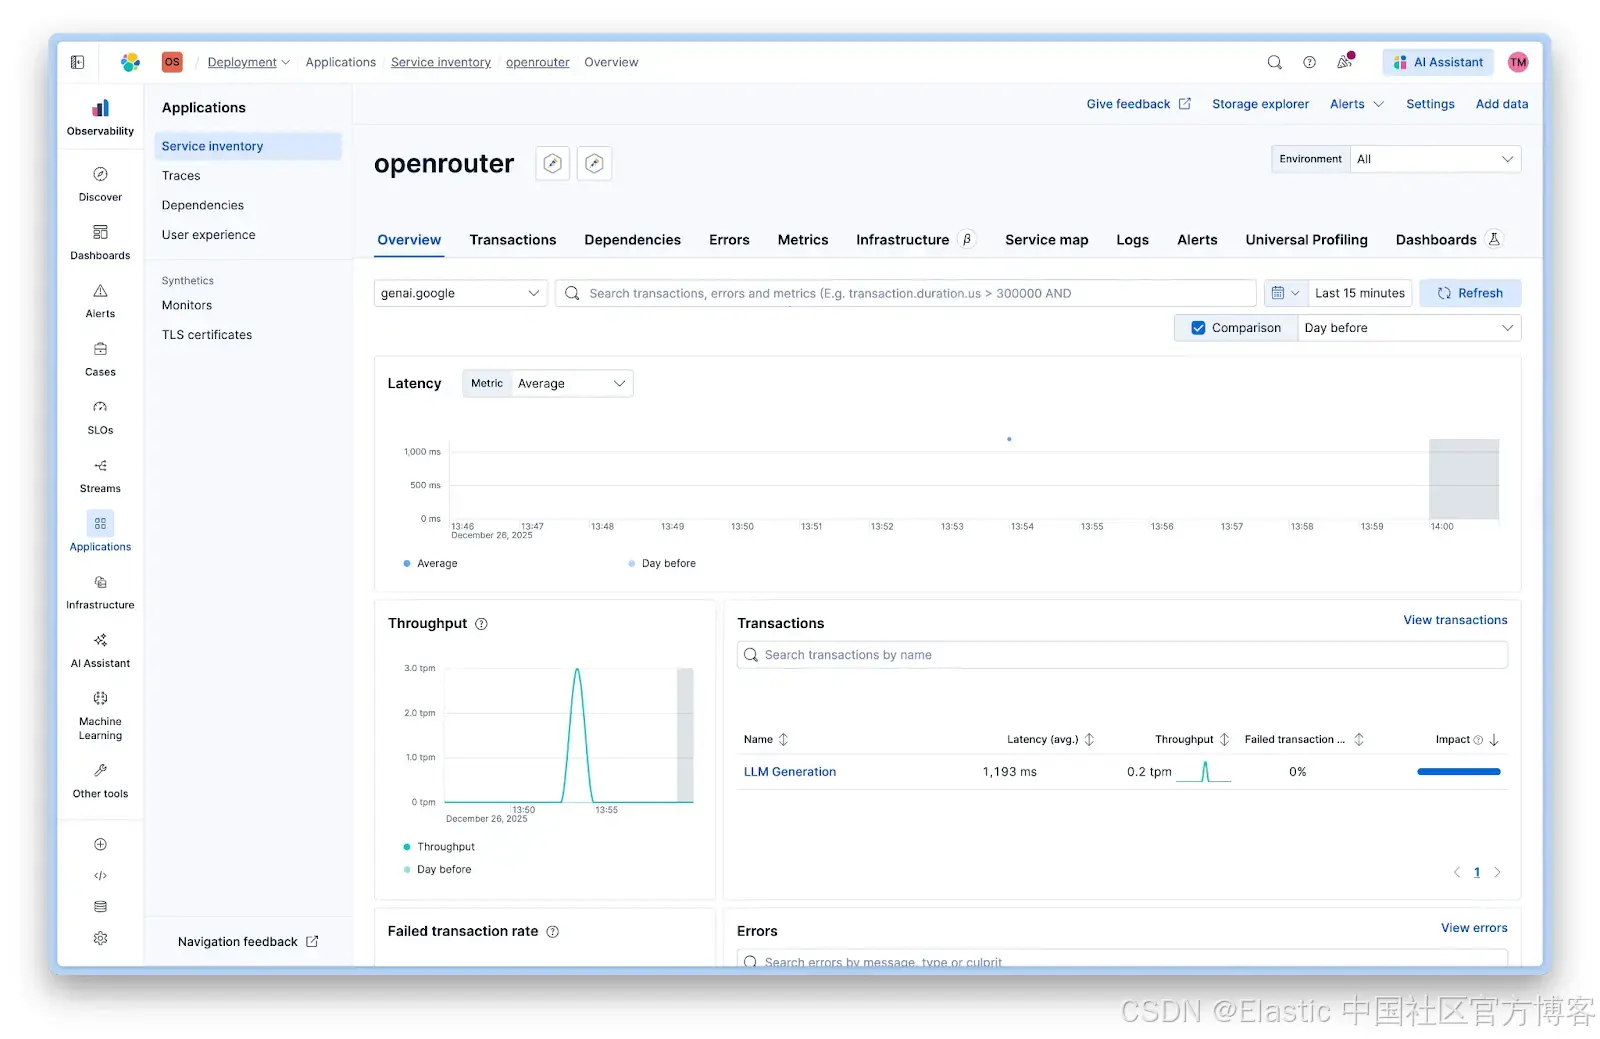Image resolution: width=1600 pixels, height=1039 pixels.
Task: Open the data management stack icon
Action: 100,906
